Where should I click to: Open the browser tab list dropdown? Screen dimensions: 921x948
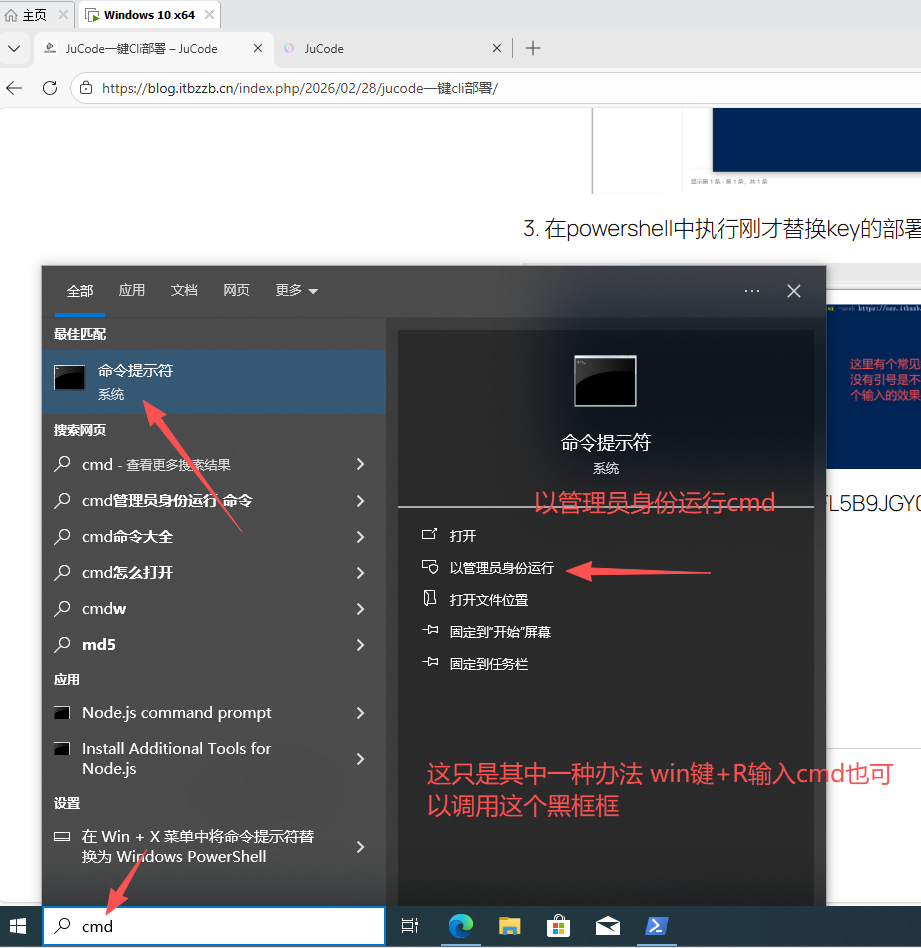[14, 48]
